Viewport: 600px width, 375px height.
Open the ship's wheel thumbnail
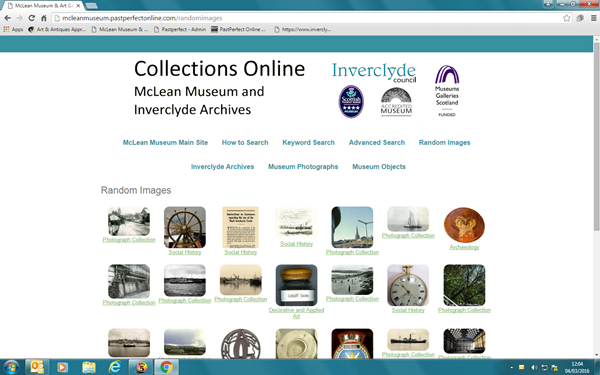185,227
